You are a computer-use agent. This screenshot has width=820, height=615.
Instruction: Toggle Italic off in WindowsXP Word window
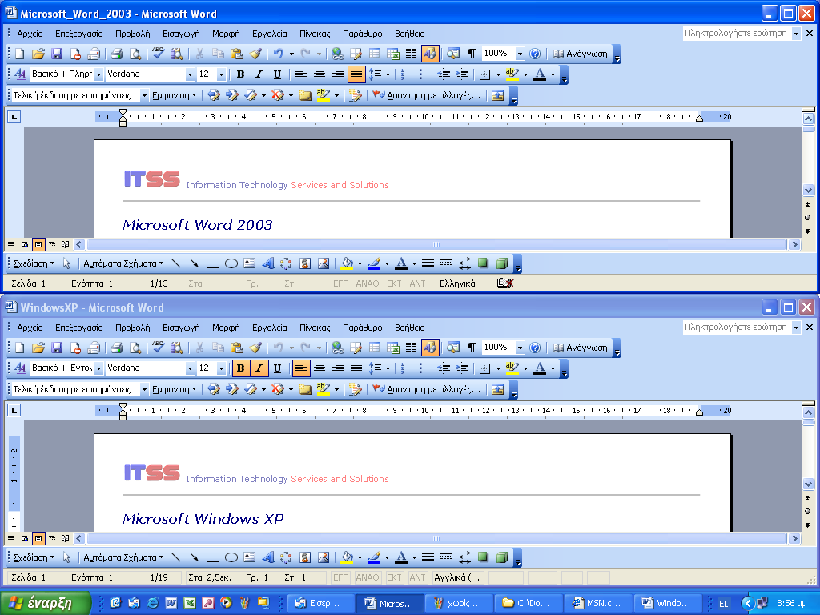[259, 368]
